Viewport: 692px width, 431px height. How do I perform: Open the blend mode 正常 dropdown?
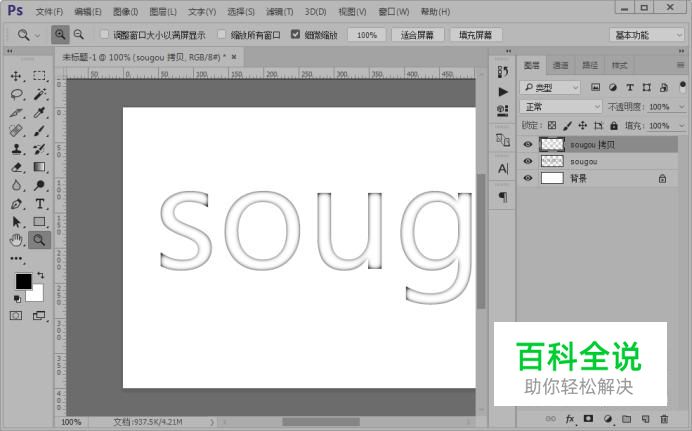click(x=560, y=107)
